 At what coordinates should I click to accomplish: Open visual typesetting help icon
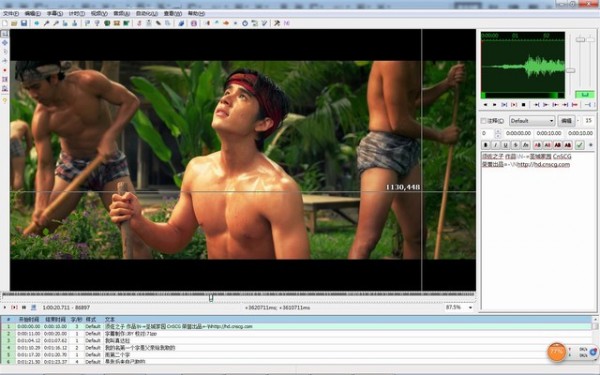5,100
